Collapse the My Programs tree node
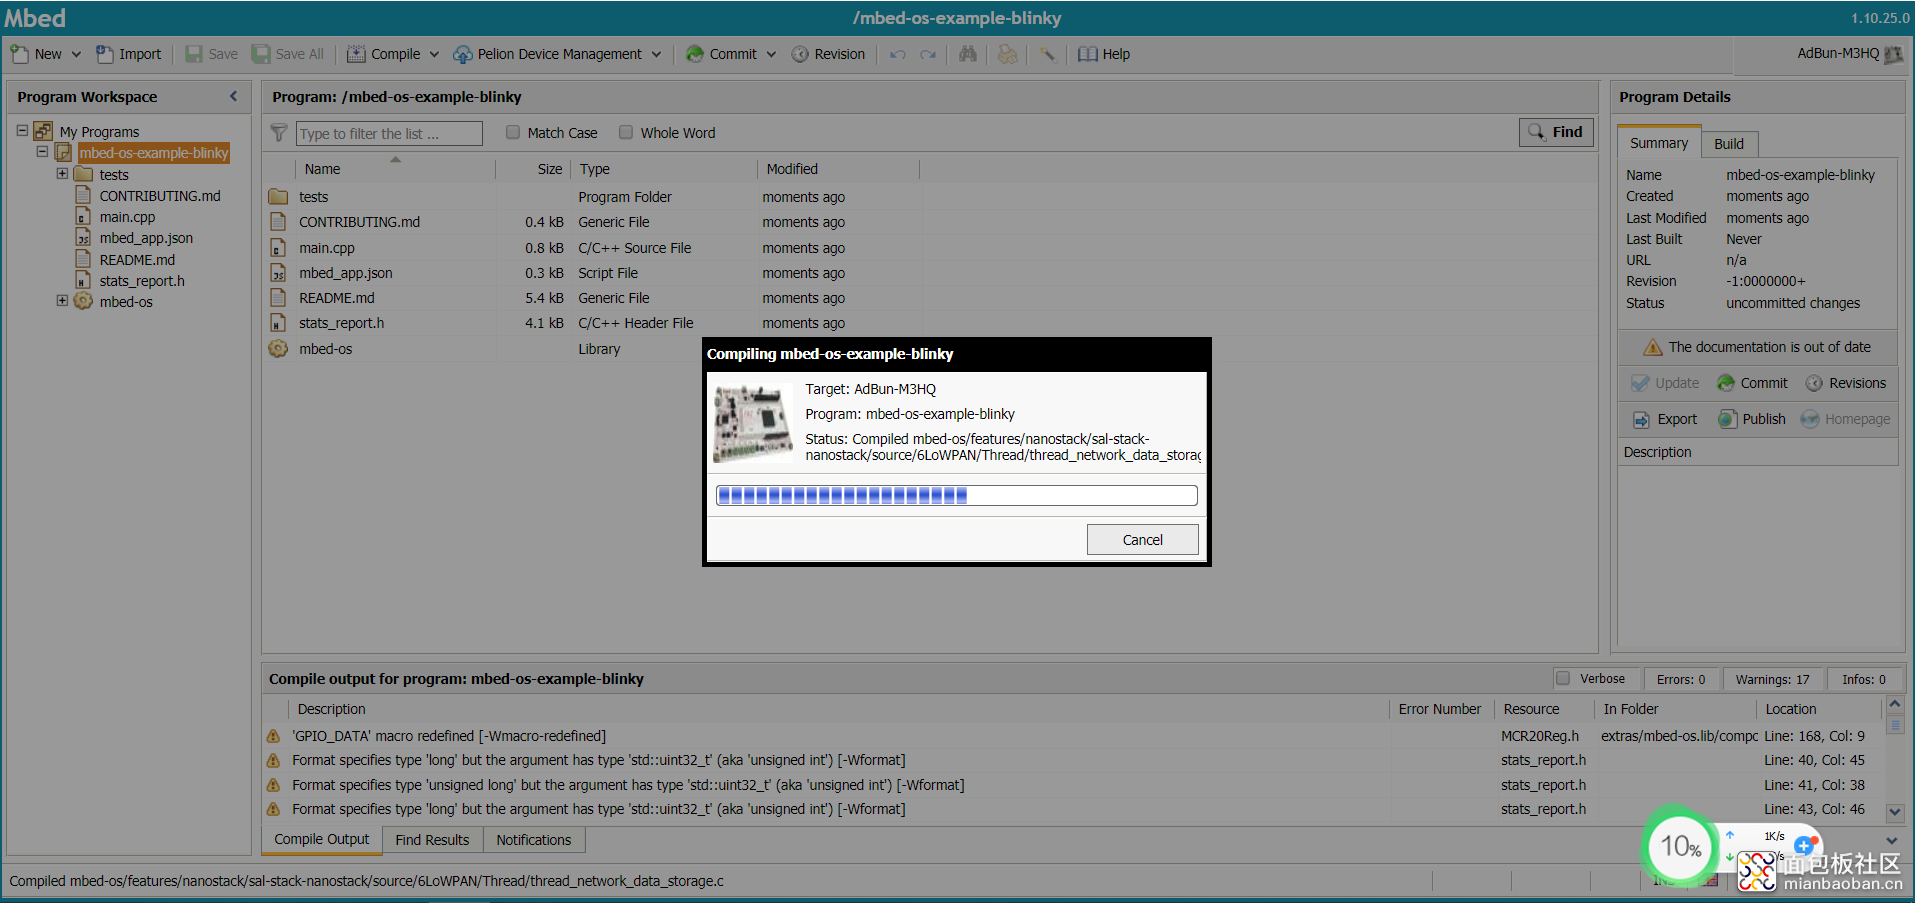 (x=22, y=130)
